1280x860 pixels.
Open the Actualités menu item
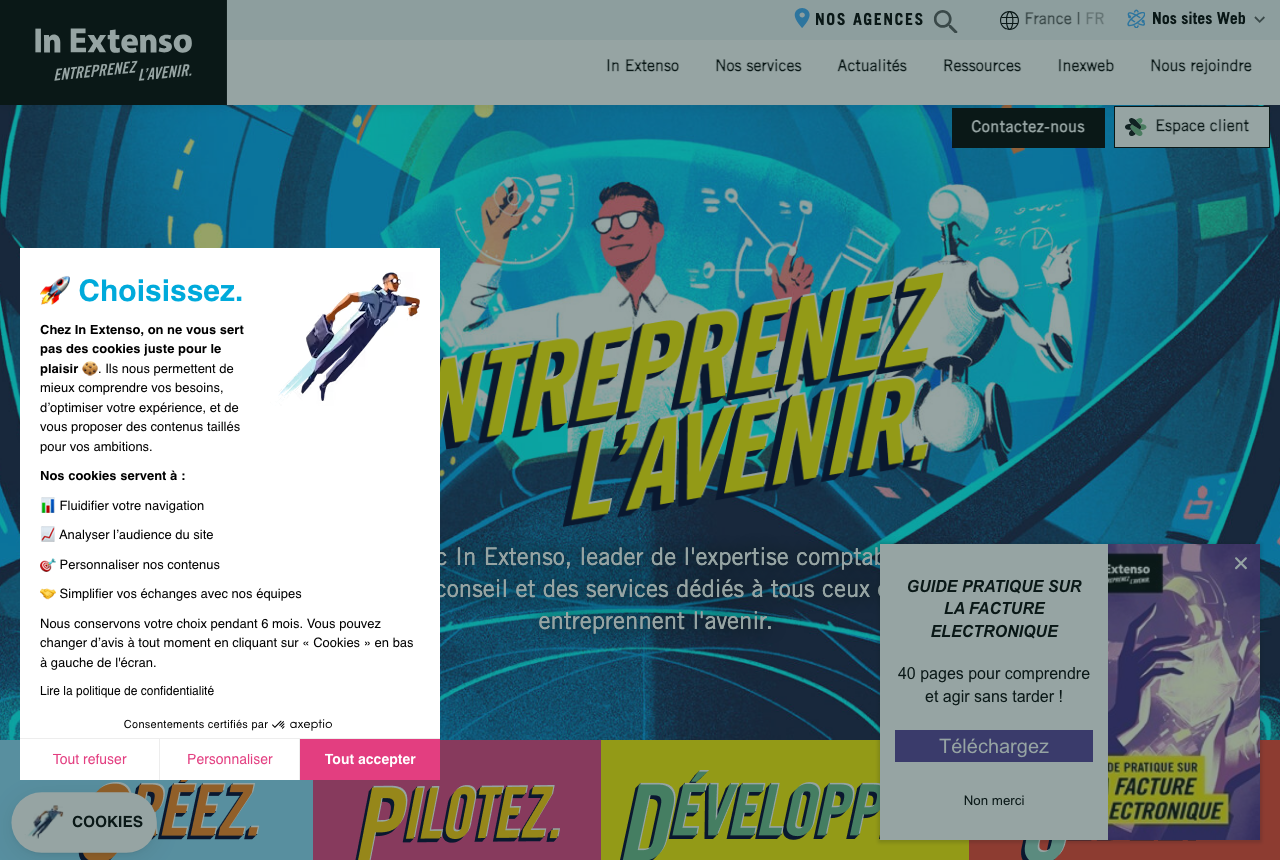coord(872,66)
